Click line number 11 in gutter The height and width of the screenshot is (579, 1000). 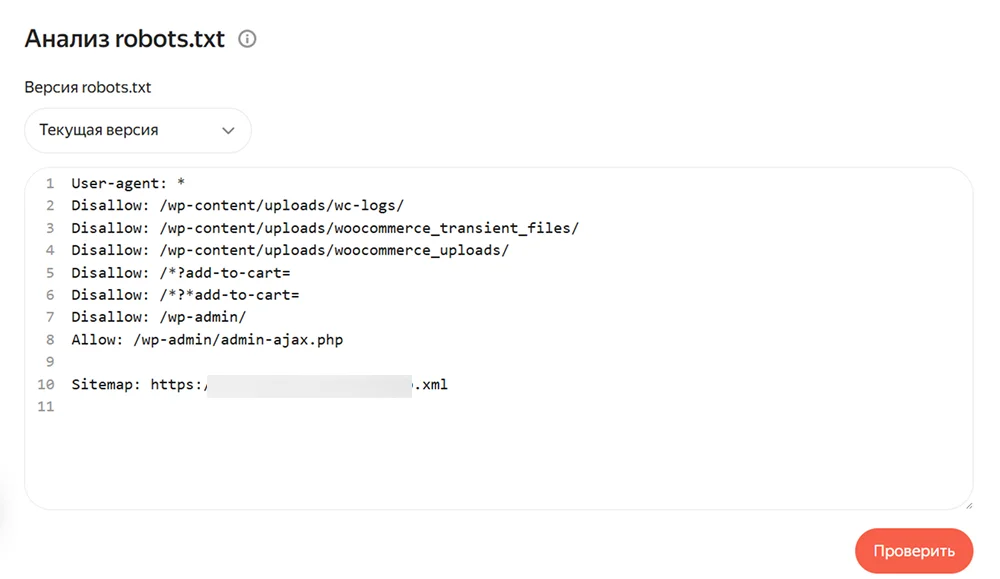point(46,407)
